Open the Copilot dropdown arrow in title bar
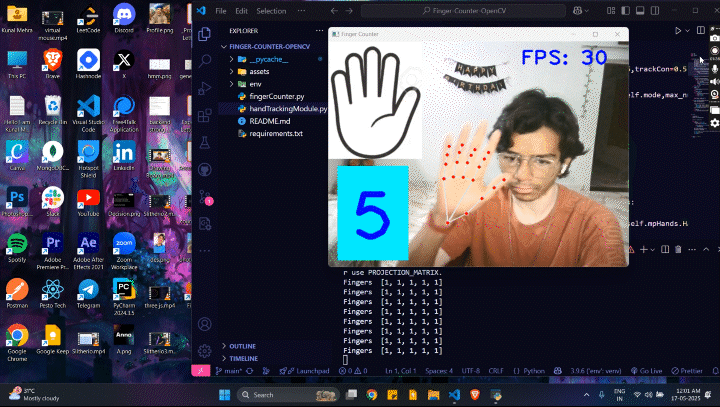The width and height of the screenshot is (720, 407). [586, 11]
